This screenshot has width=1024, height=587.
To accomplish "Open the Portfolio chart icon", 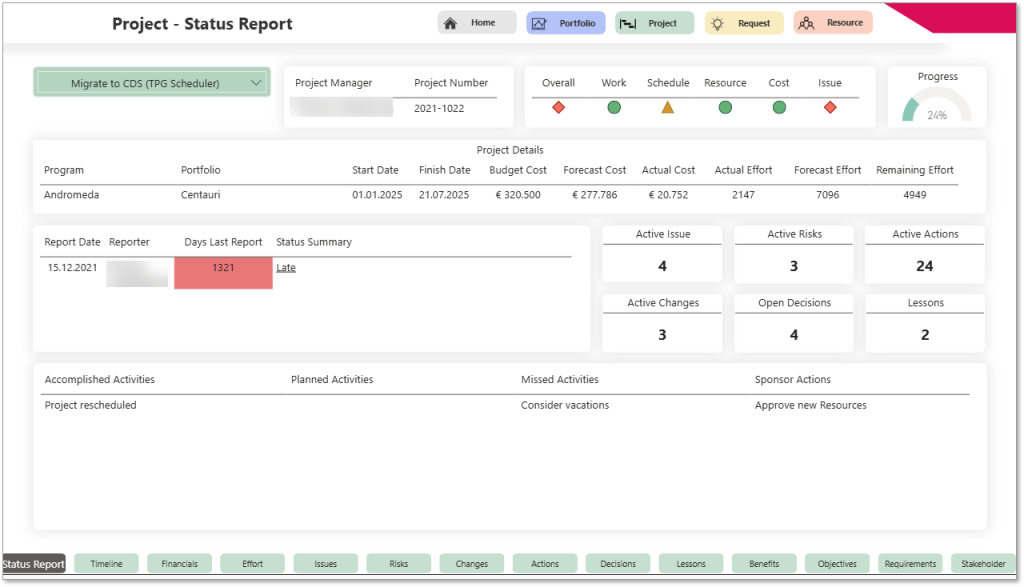I will click(x=539, y=22).
